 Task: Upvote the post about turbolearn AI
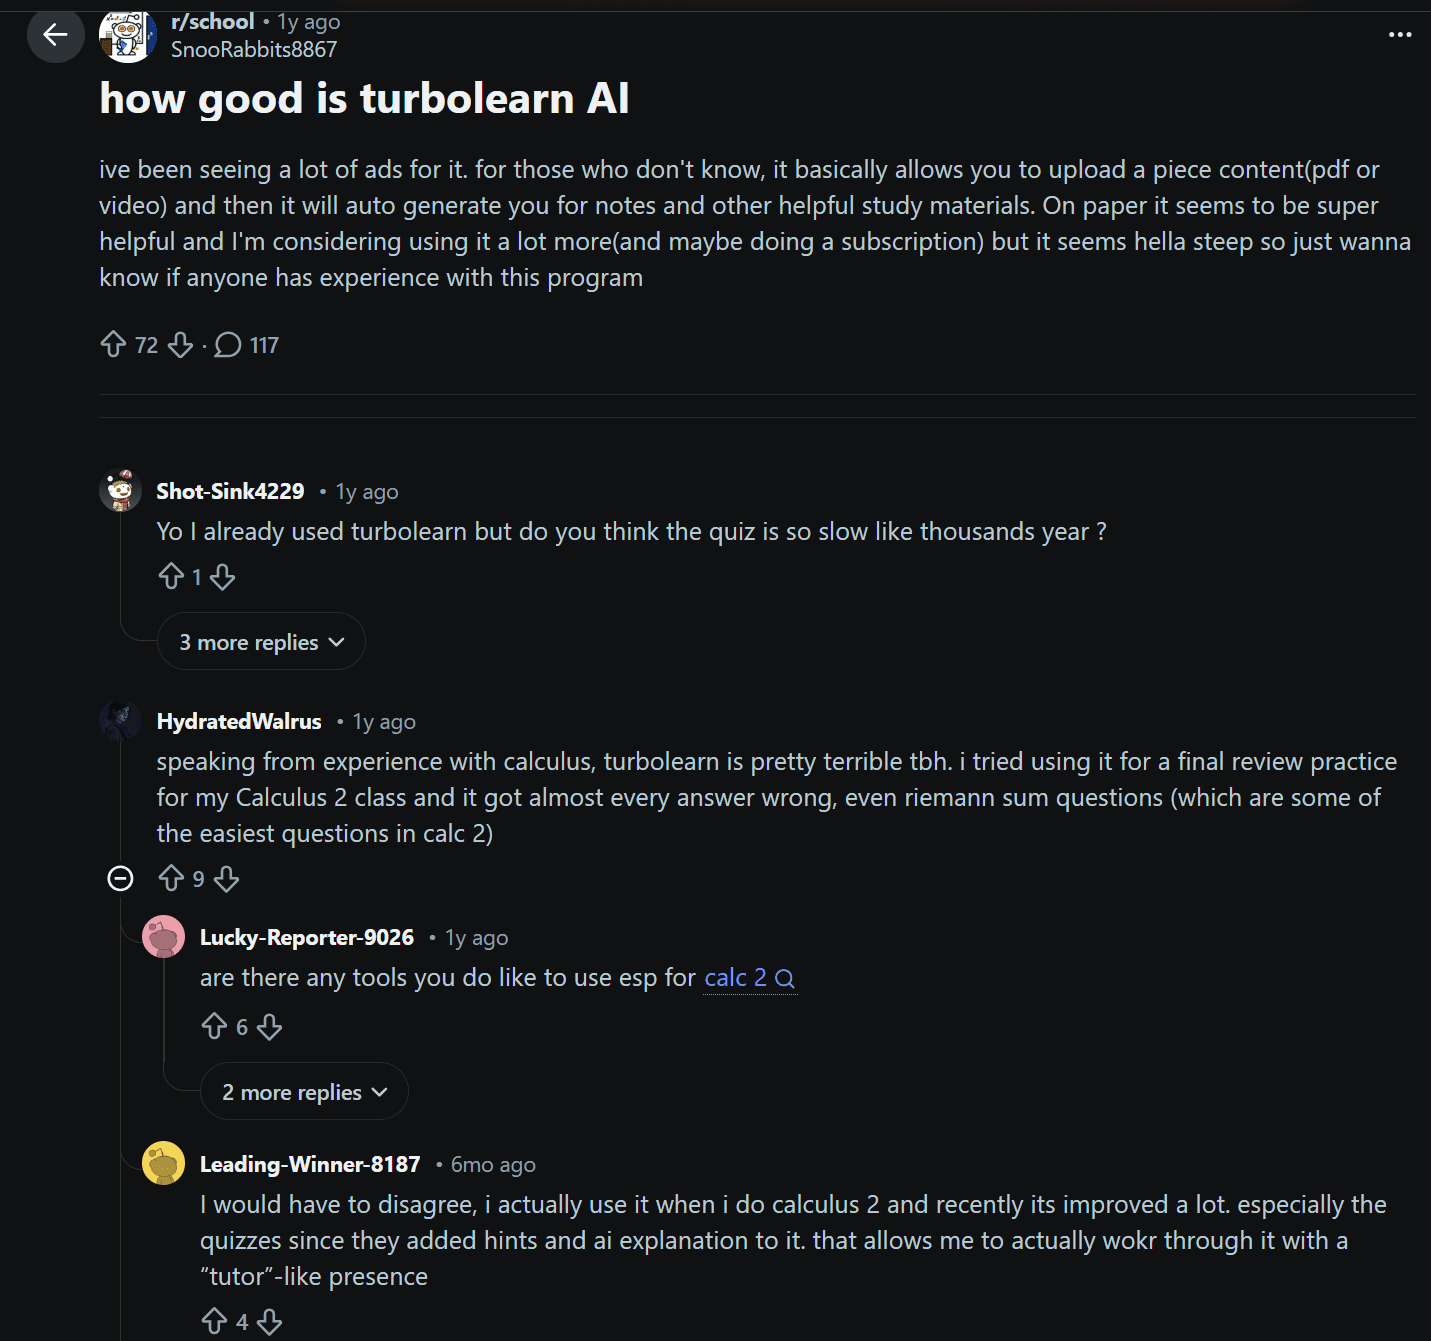pyautogui.click(x=114, y=344)
